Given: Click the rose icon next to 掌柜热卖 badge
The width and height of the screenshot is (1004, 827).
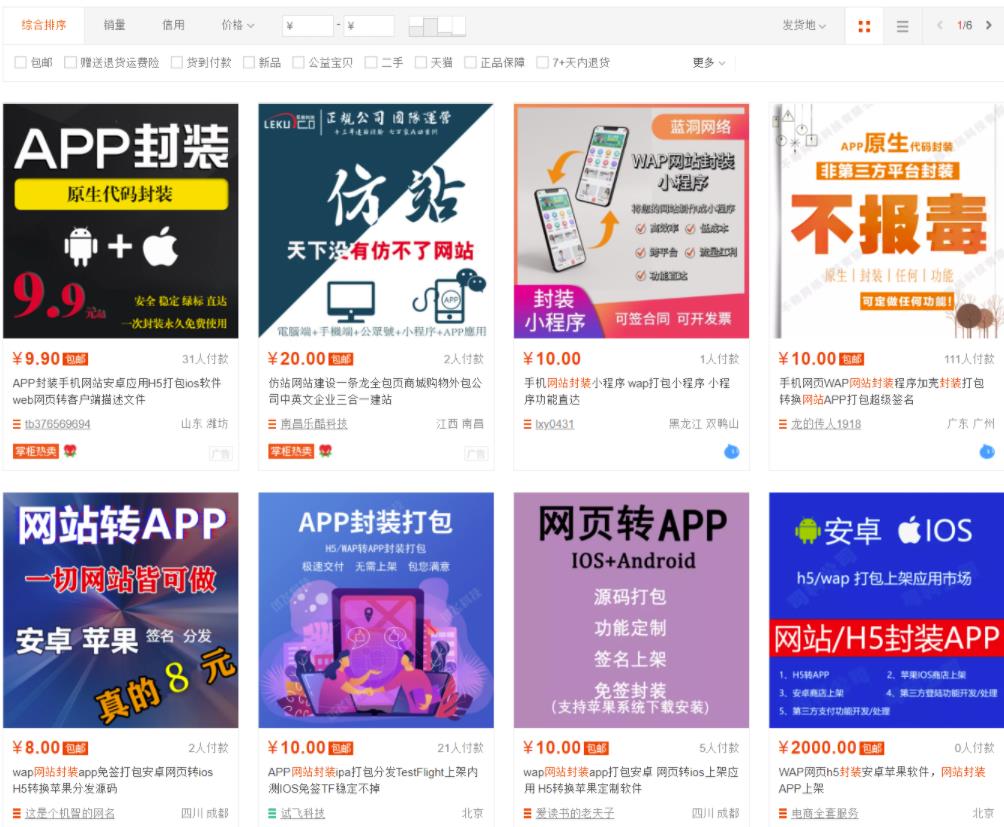Looking at the screenshot, I should click(x=70, y=452).
